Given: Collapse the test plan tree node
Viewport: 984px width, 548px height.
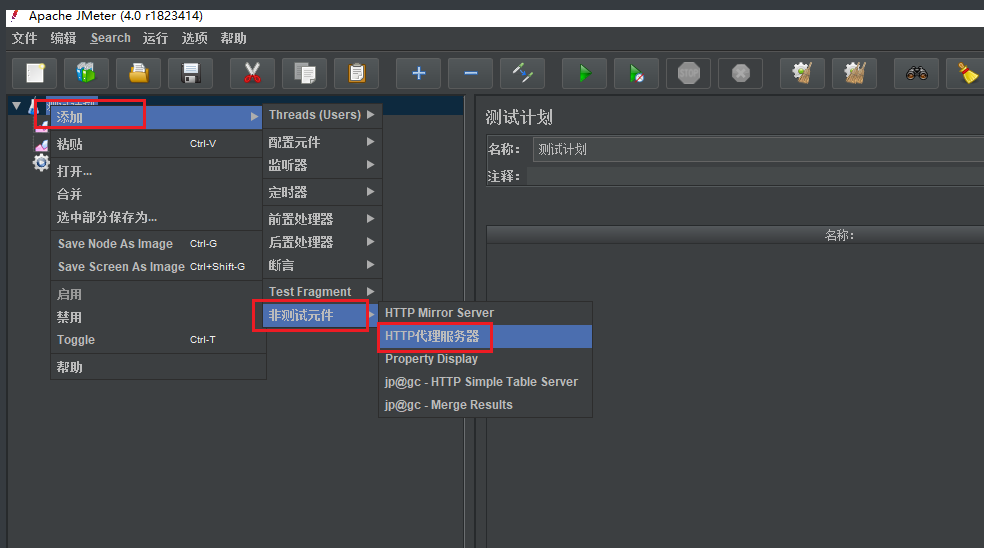Looking at the screenshot, I should [x=17, y=106].
